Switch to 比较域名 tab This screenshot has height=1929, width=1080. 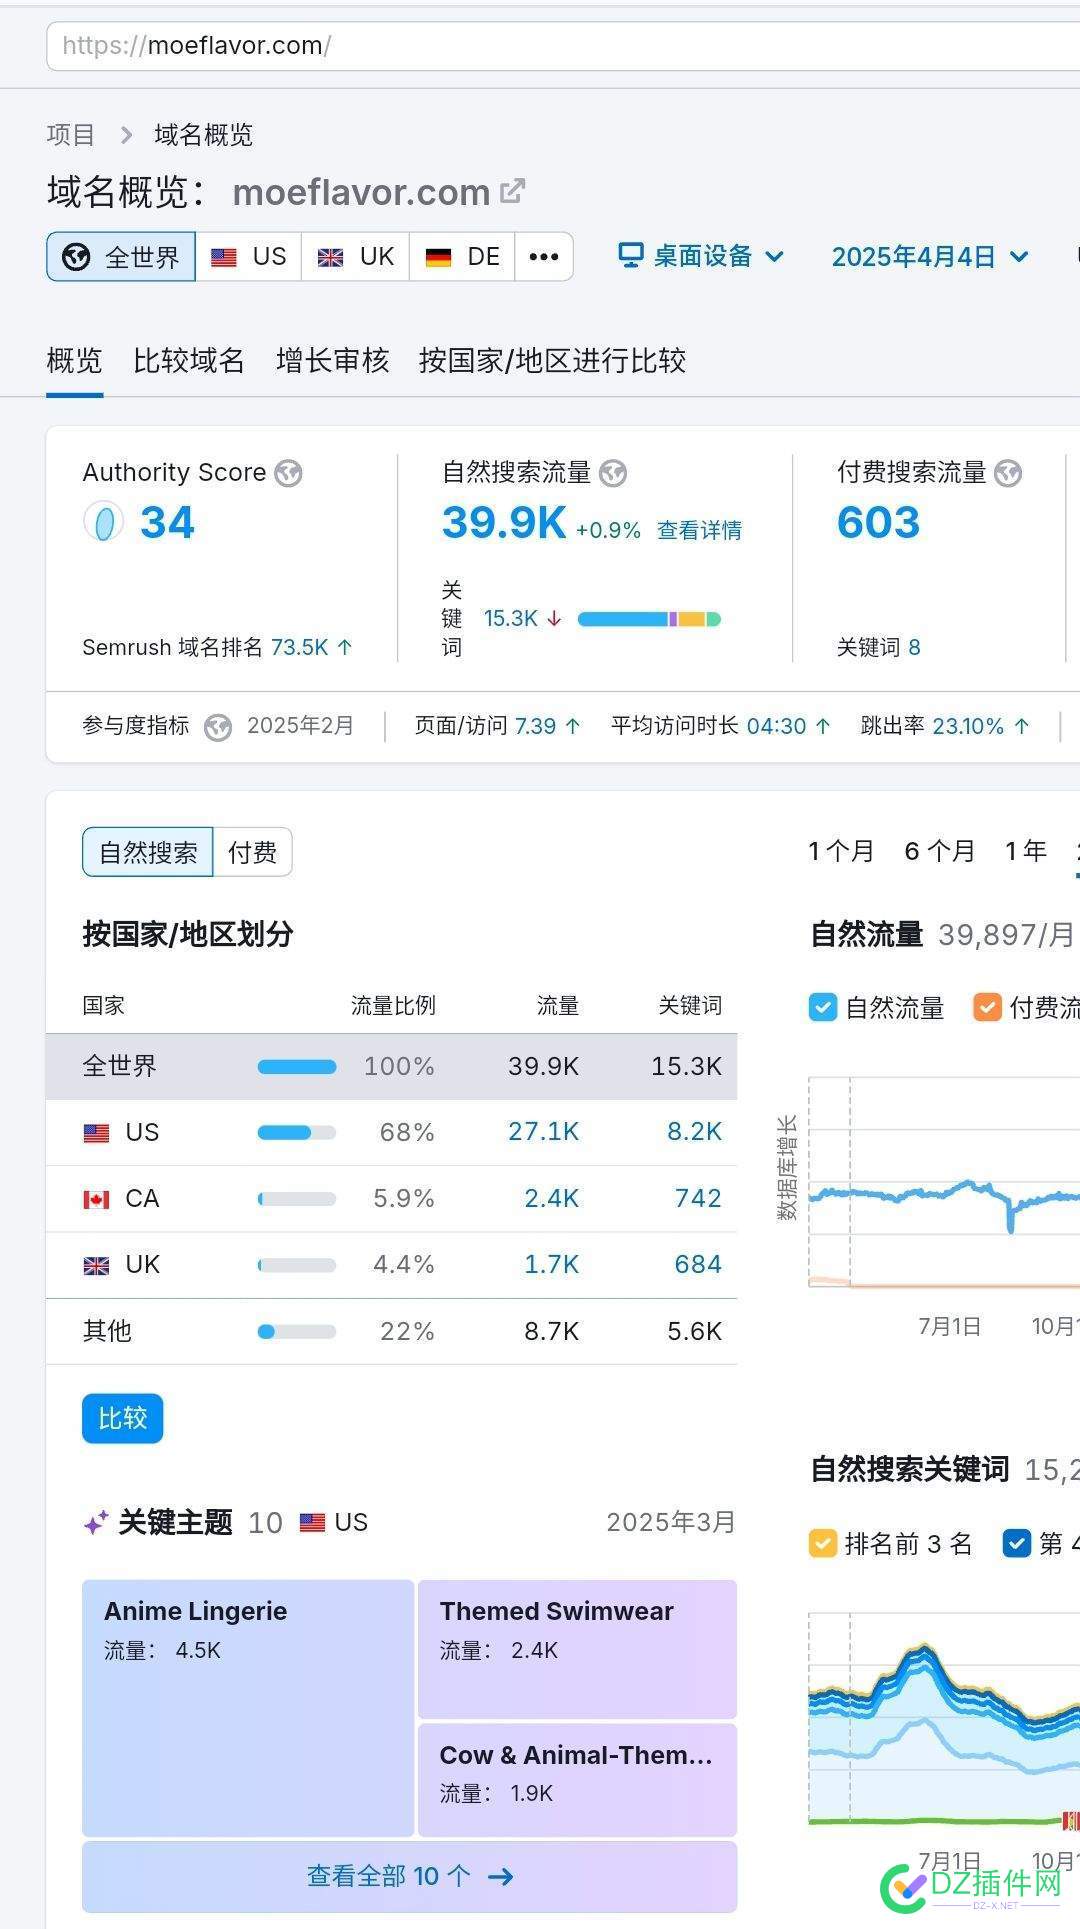coord(189,360)
